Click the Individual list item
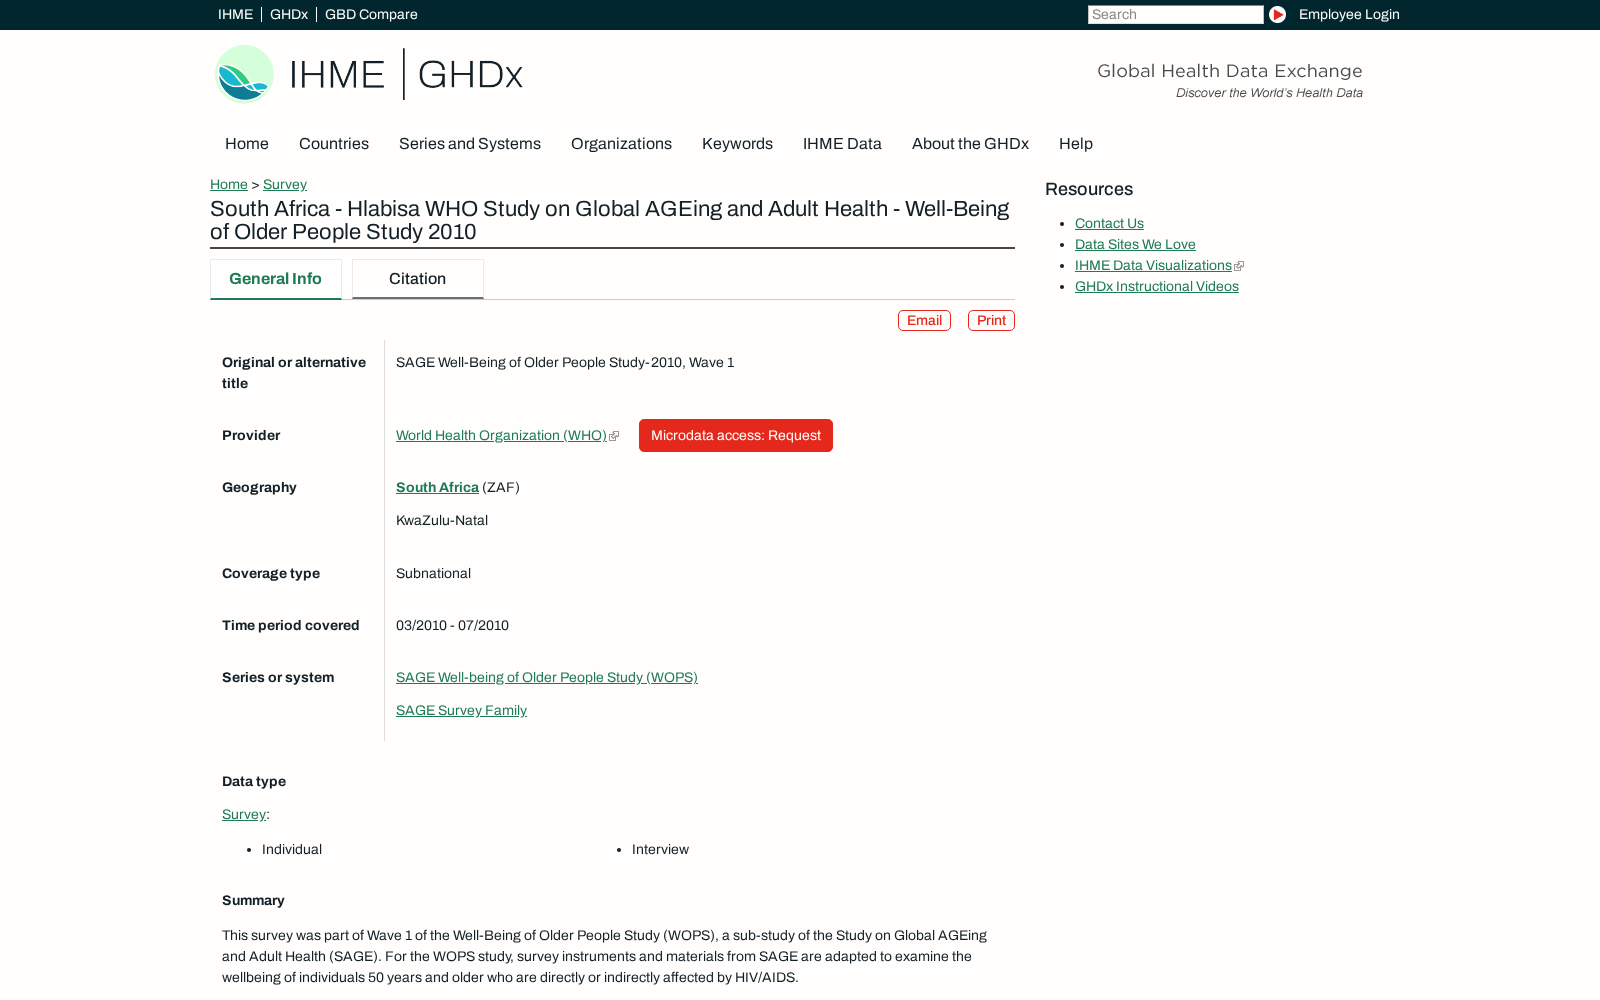This screenshot has width=1600, height=1000. pyautogui.click(x=292, y=849)
